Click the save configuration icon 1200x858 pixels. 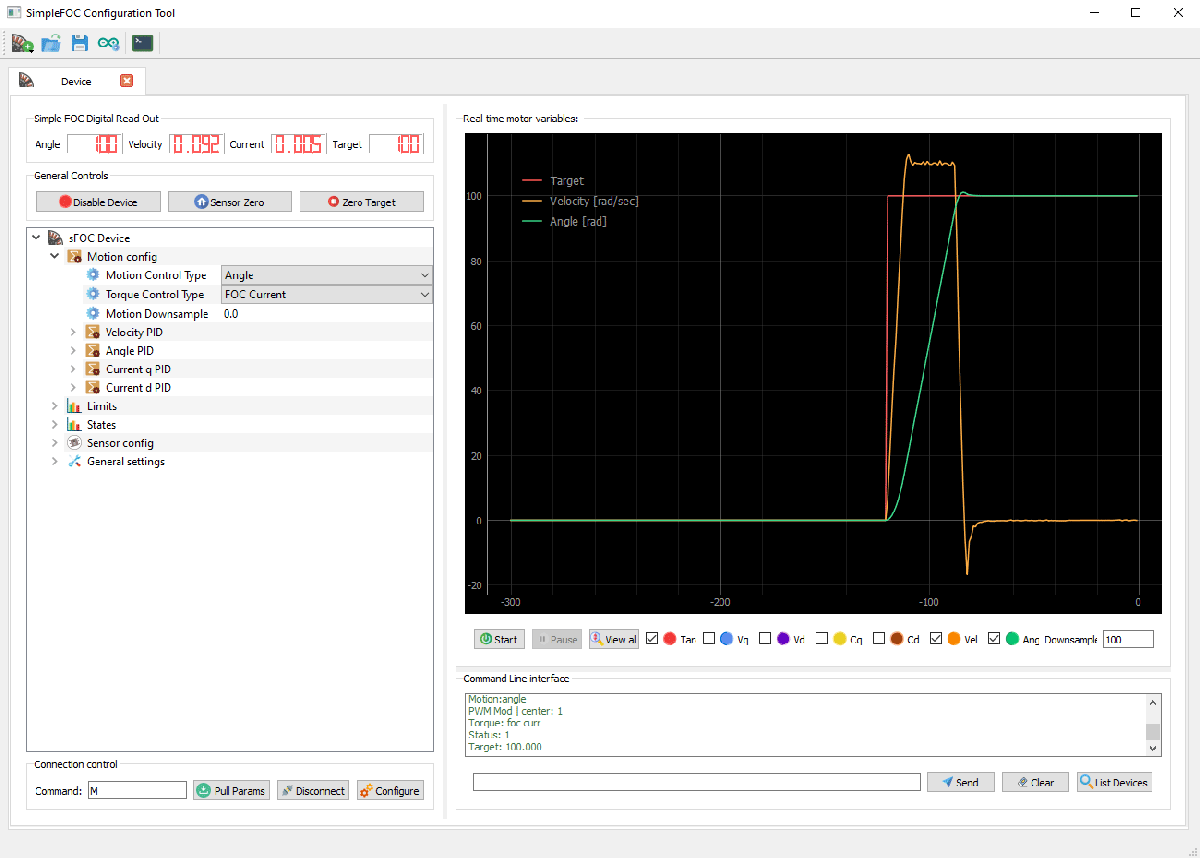pos(80,43)
